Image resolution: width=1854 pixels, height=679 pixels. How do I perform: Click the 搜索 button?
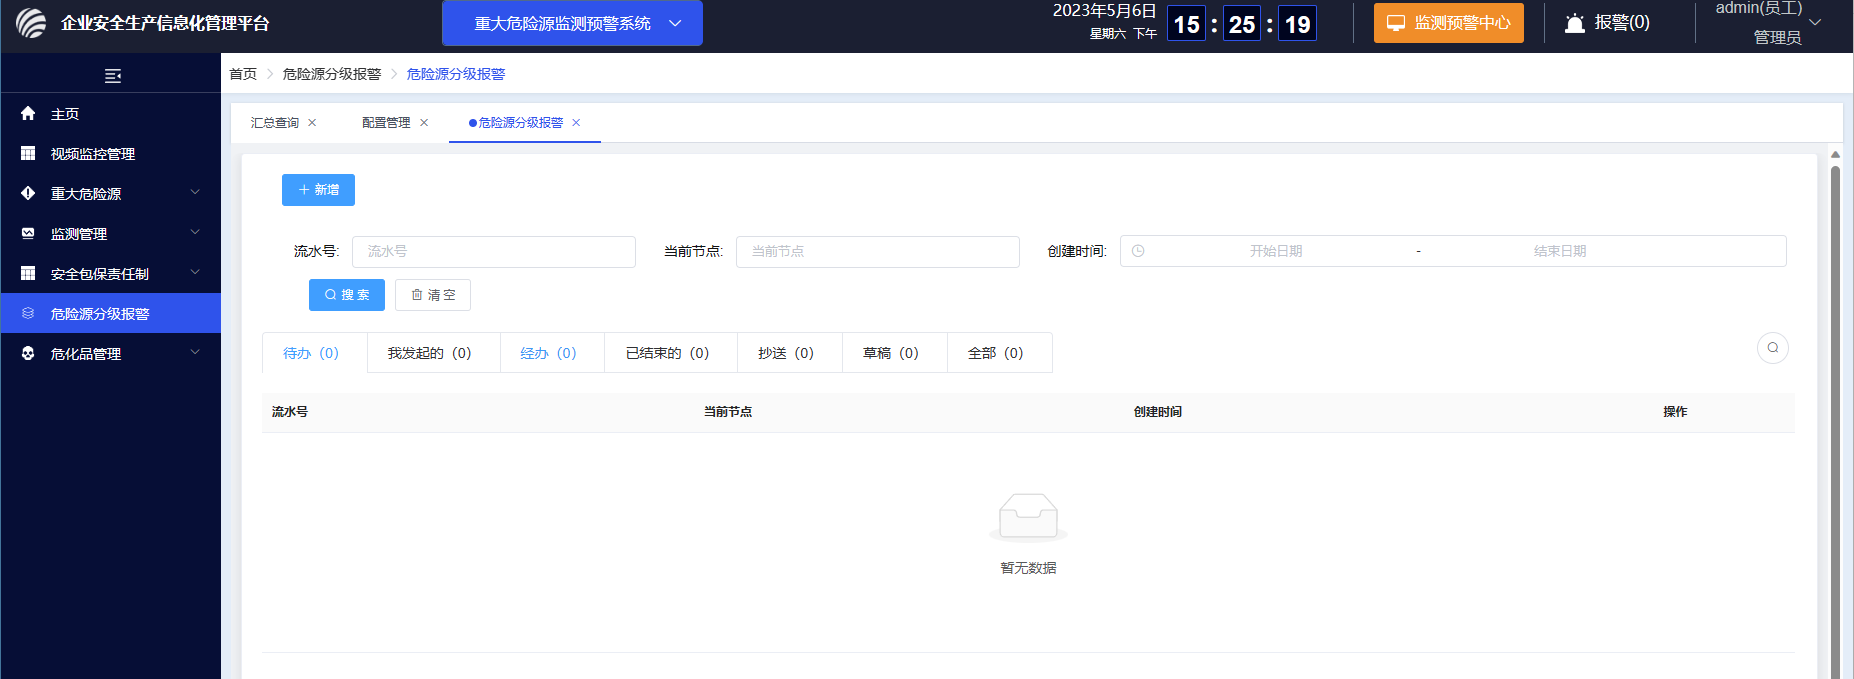coord(347,295)
